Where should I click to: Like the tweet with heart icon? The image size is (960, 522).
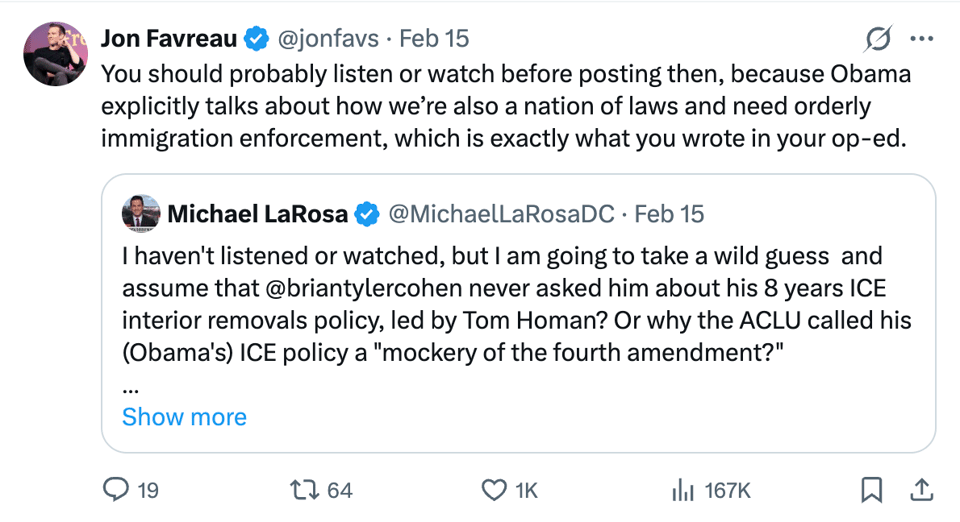click(x=494, y=490)
